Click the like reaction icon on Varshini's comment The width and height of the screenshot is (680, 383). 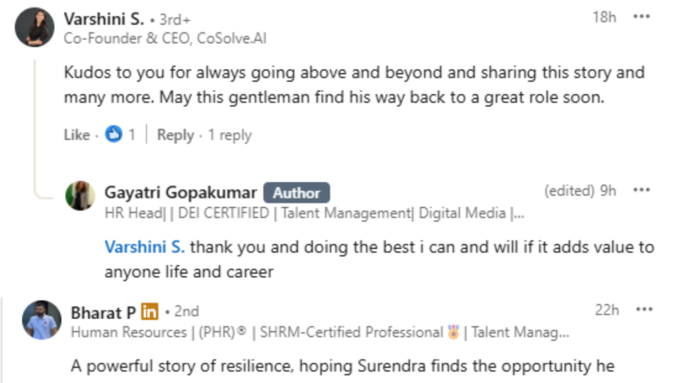pos(114,134)
